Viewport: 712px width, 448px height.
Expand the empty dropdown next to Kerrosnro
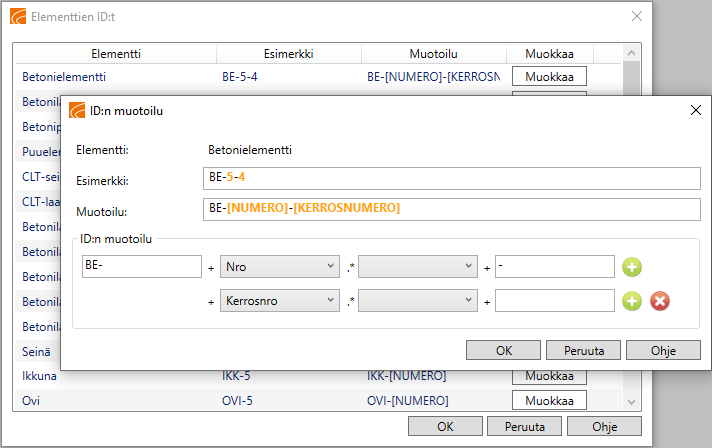tap(418, 301)
